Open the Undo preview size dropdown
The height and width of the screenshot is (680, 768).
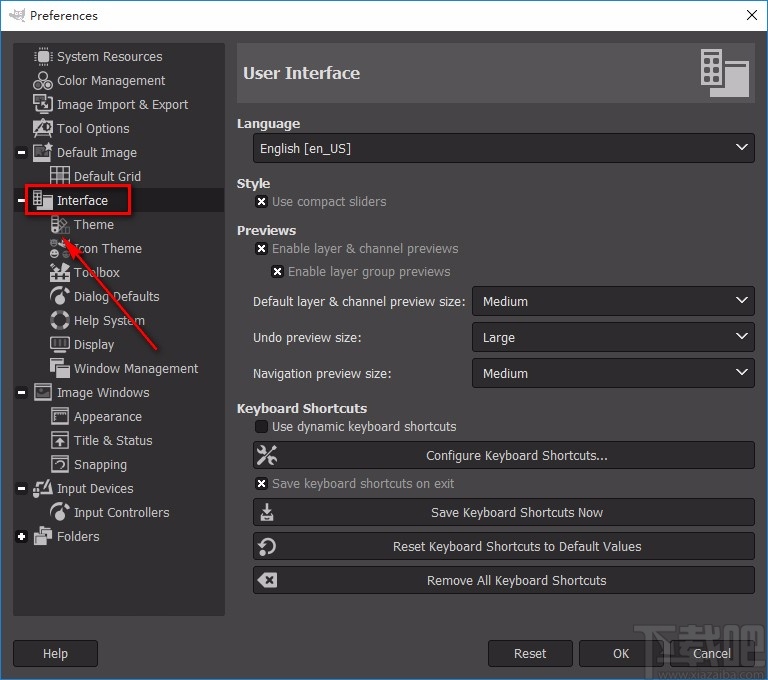coord(612,338)
